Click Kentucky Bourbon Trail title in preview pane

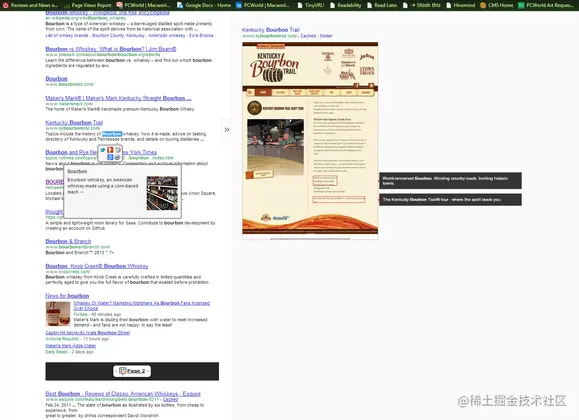[x=271, y=30]
